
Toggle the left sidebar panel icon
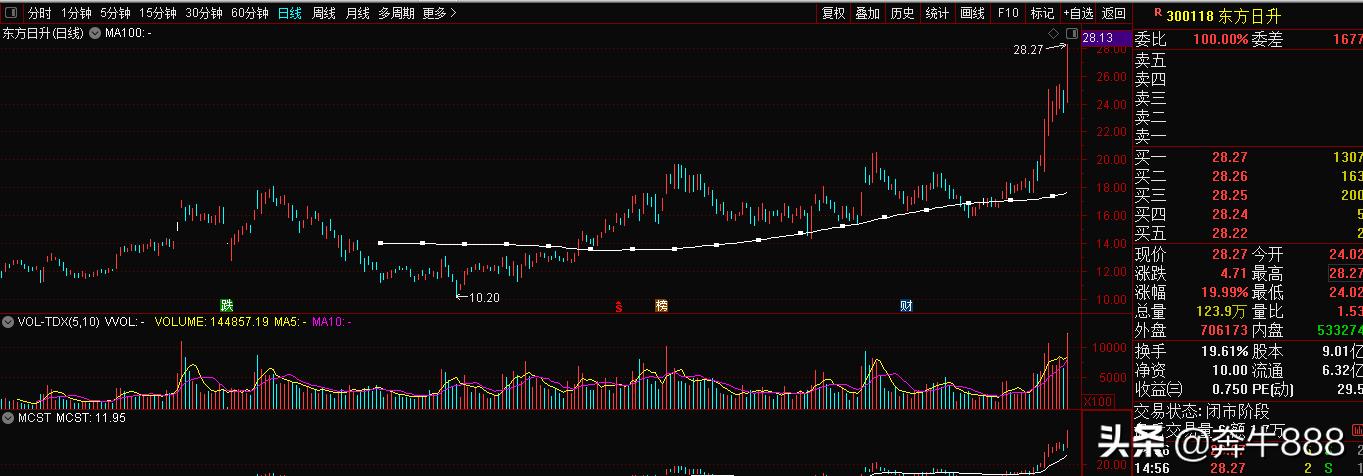pyautogui.click(x=11, y=13)
